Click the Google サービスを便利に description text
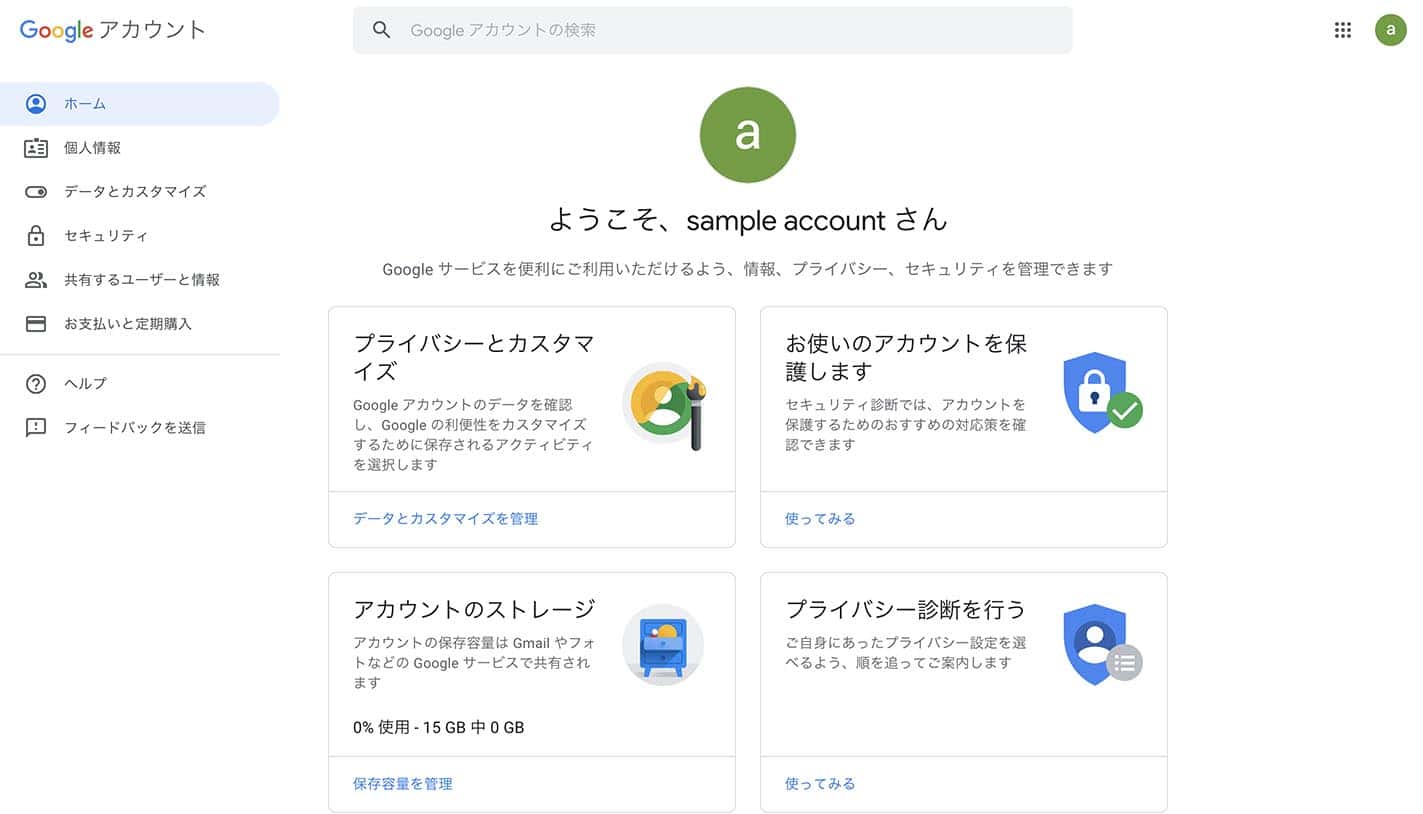 click(748, 269)
